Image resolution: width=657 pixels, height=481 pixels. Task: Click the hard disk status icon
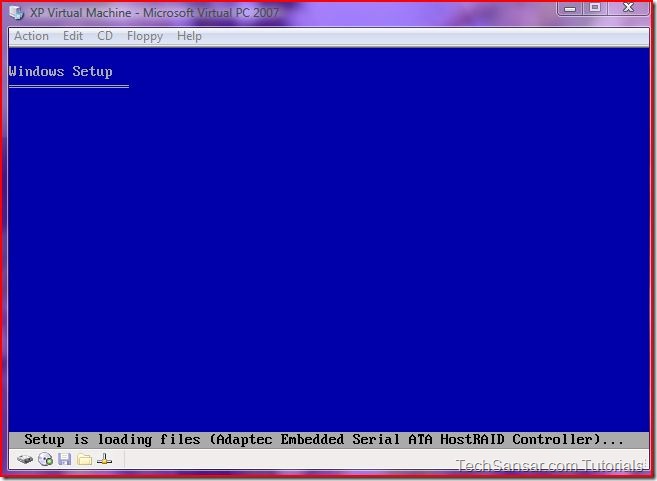25,459
